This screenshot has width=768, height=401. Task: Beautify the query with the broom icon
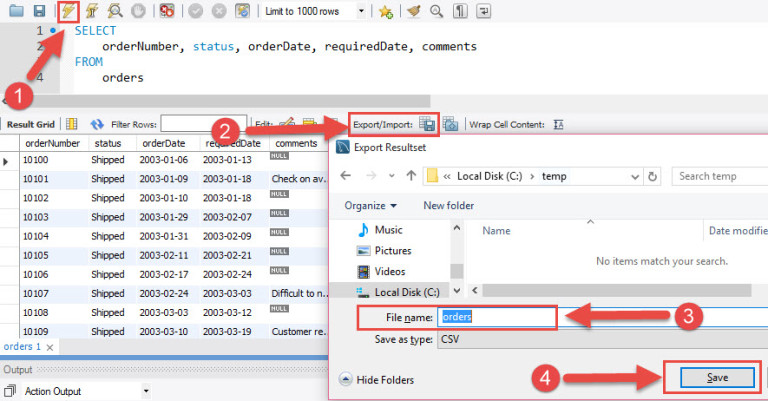tap(413, 11)
